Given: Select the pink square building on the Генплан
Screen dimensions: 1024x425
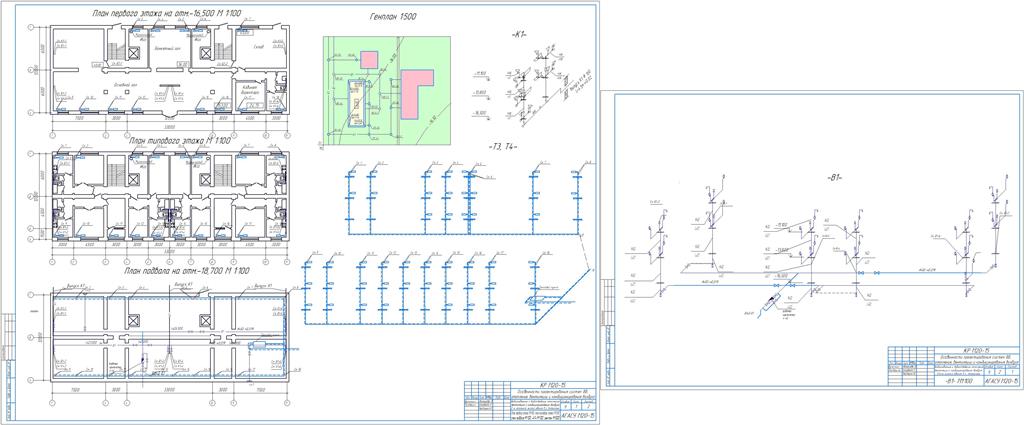Looking at the screenshot, I should tap(370, 59).
